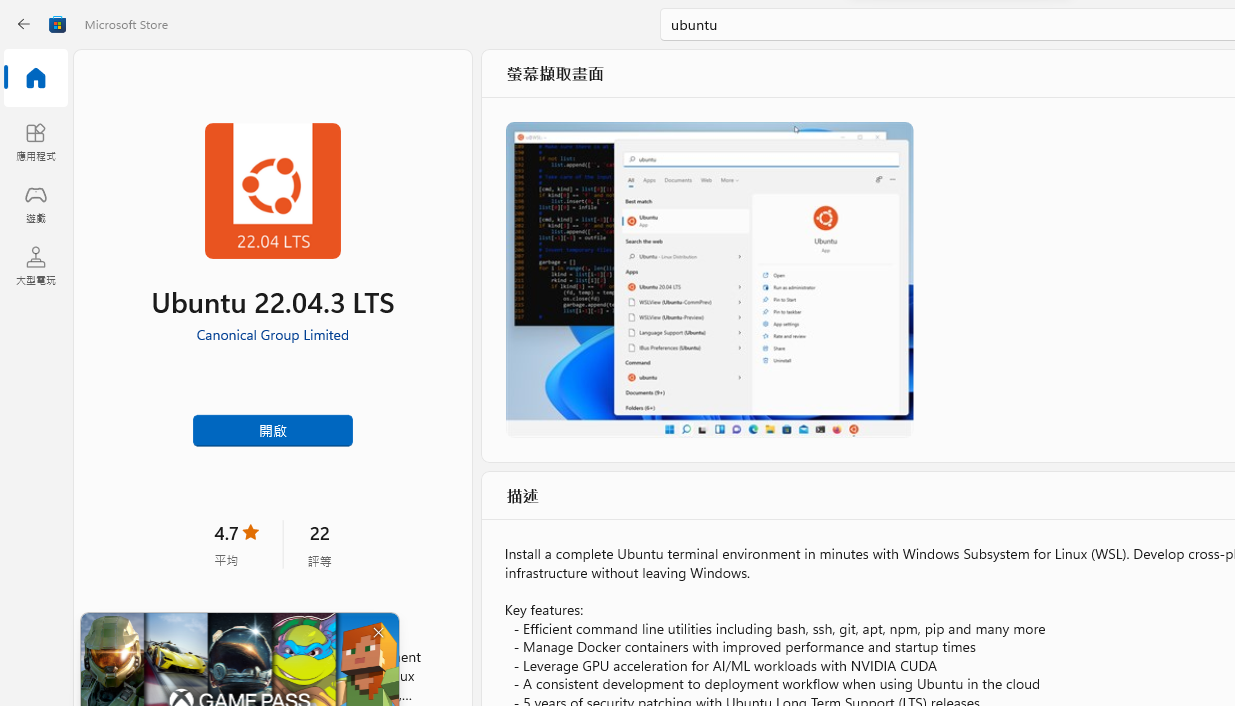Click the 'Efficient command line utilities' line
This screenshot has height=706, width=1235.
pos(780,628)
